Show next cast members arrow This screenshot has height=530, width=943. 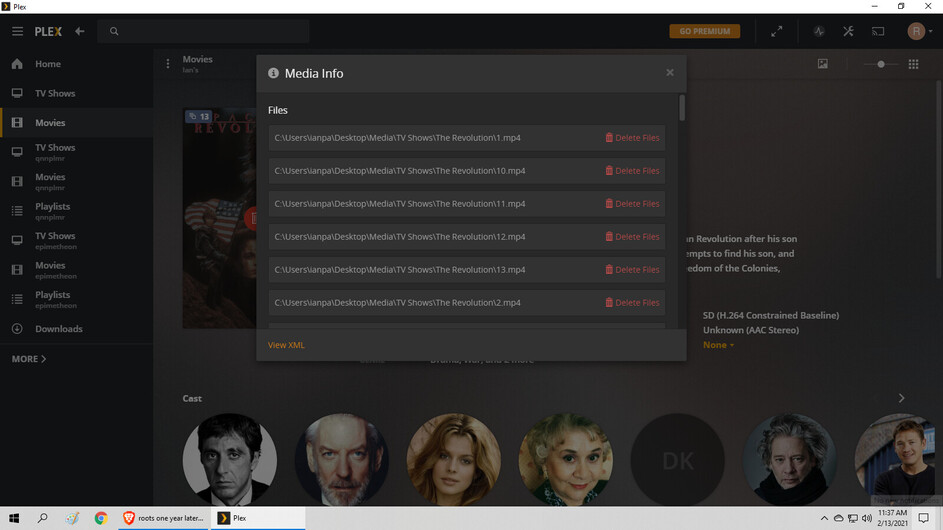[901, 398]
